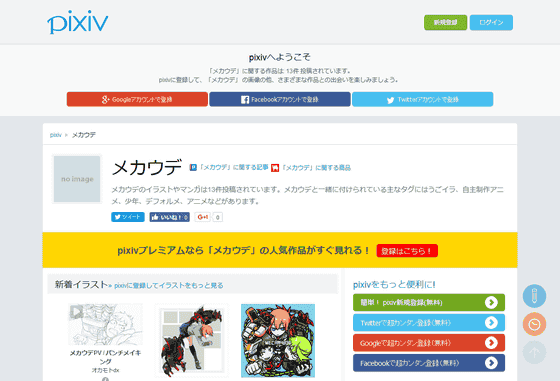
Task: Register with Twitter account button
Action: (x=422, y=99)
